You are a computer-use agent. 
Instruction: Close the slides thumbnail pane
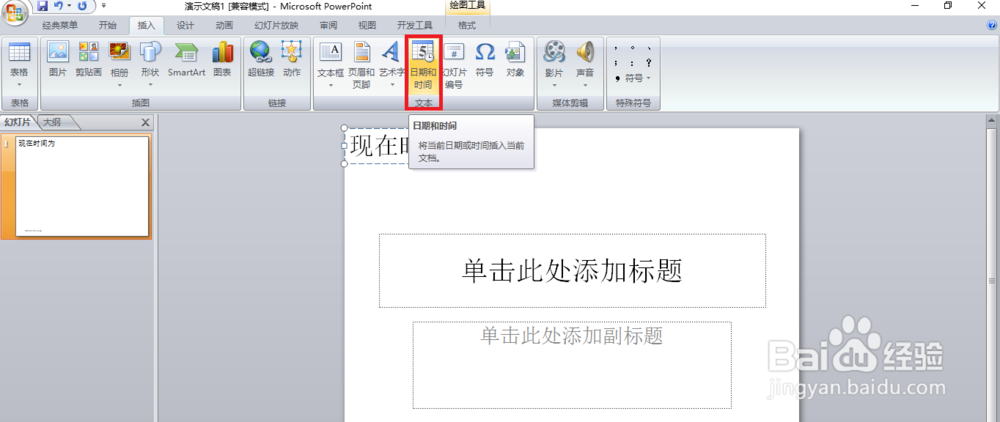click(x=145, y=122)
